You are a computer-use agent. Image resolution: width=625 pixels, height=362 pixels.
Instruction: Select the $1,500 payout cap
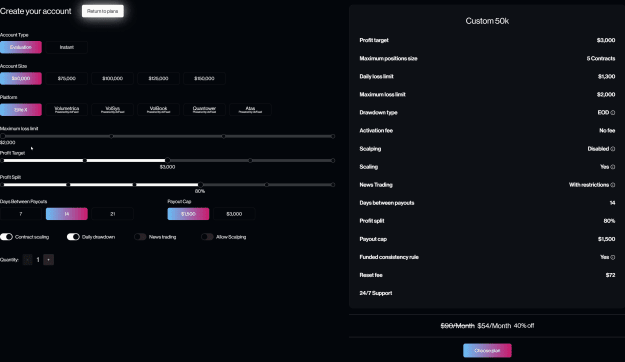coord(188,214)
